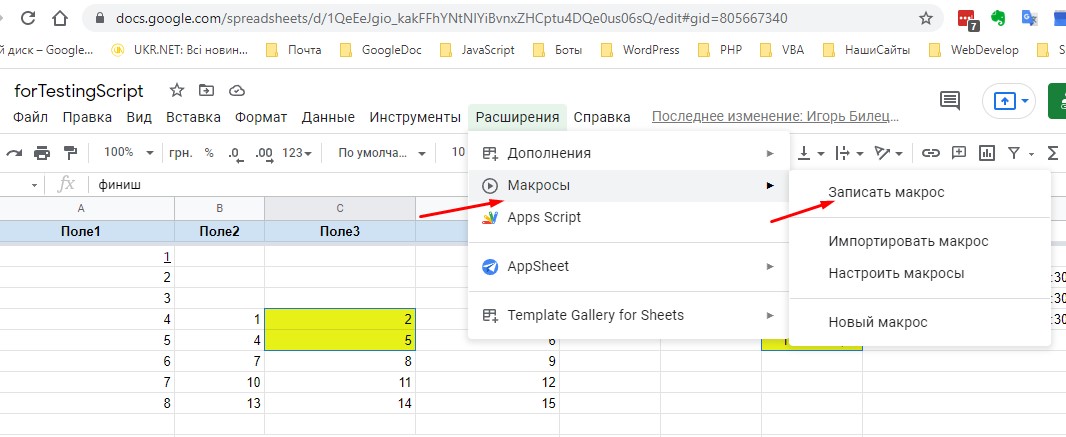Select Импортировать макрос menu entry
The image size is (1066, 437).
click(x=908, y=241)
